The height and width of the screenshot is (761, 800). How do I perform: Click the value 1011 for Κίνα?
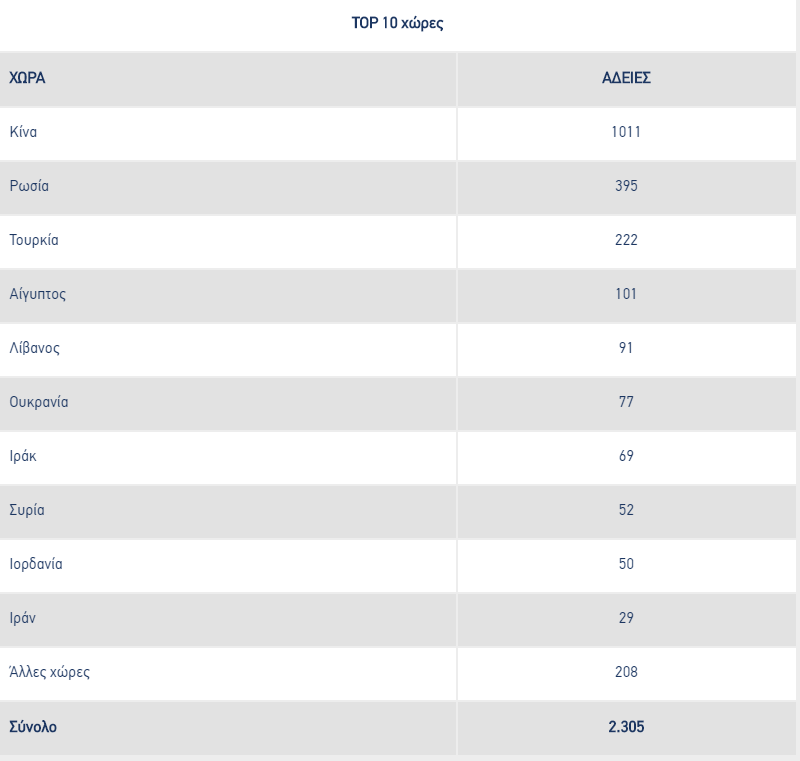626,132
